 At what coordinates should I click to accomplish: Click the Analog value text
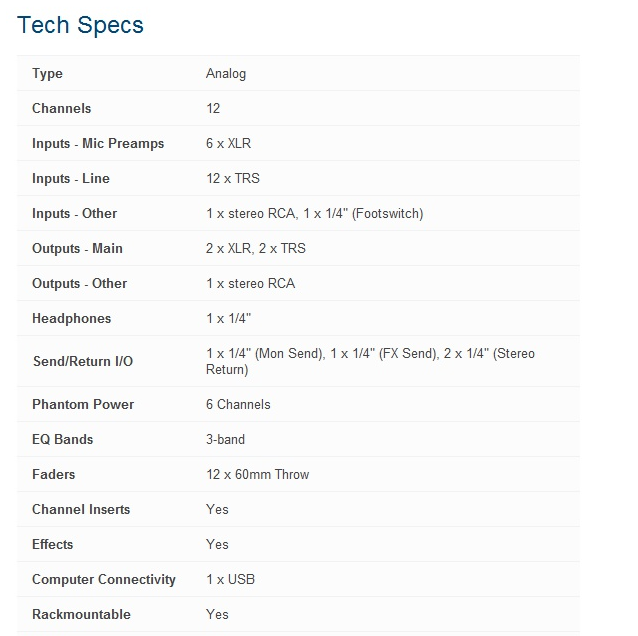226,74
